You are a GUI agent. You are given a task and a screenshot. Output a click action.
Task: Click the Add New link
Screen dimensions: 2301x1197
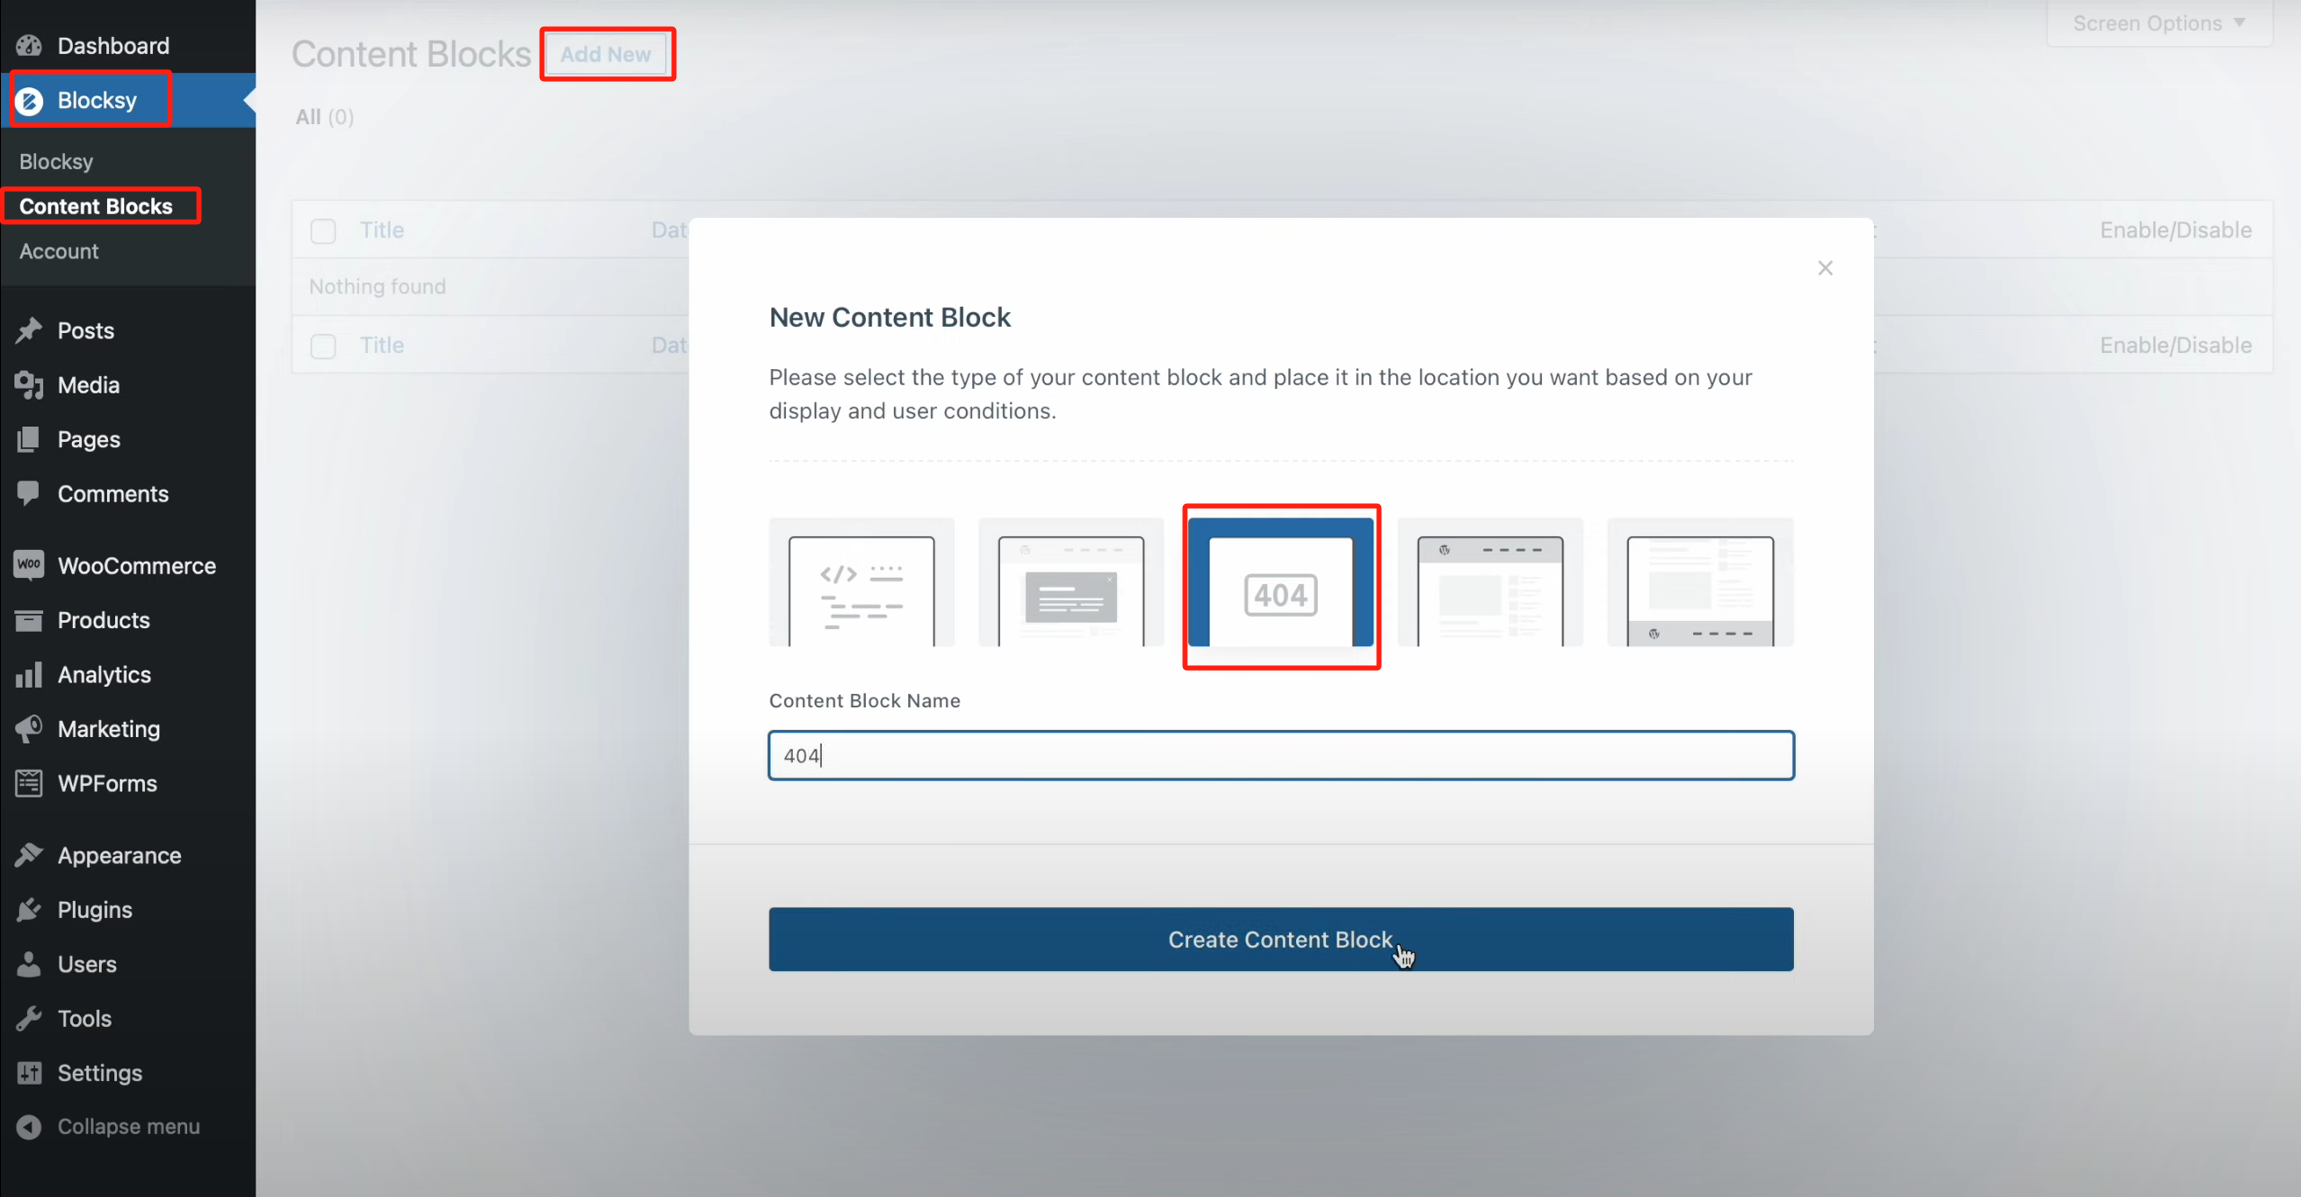pyautogui.click(x=606, y=53)
